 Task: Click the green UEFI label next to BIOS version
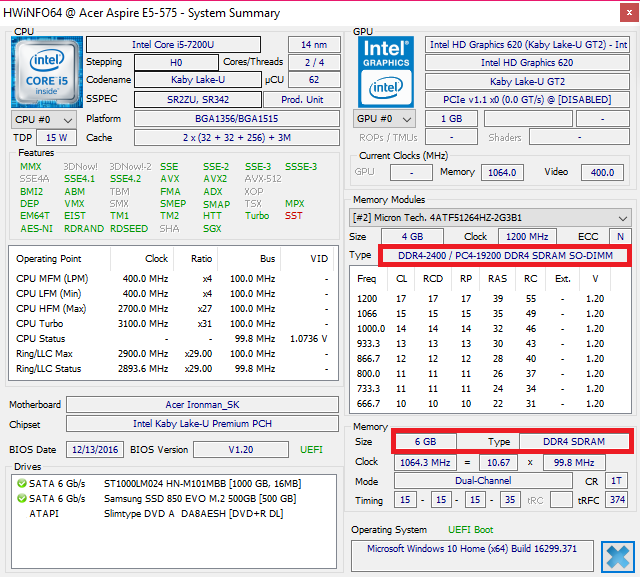coord(311,450)
